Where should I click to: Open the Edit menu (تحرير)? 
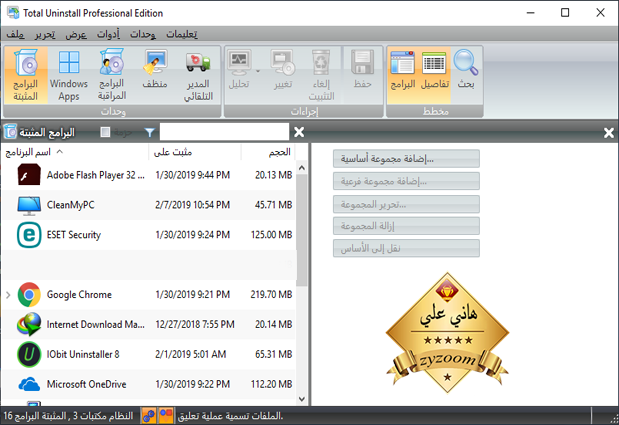click(x=45, y=34)
